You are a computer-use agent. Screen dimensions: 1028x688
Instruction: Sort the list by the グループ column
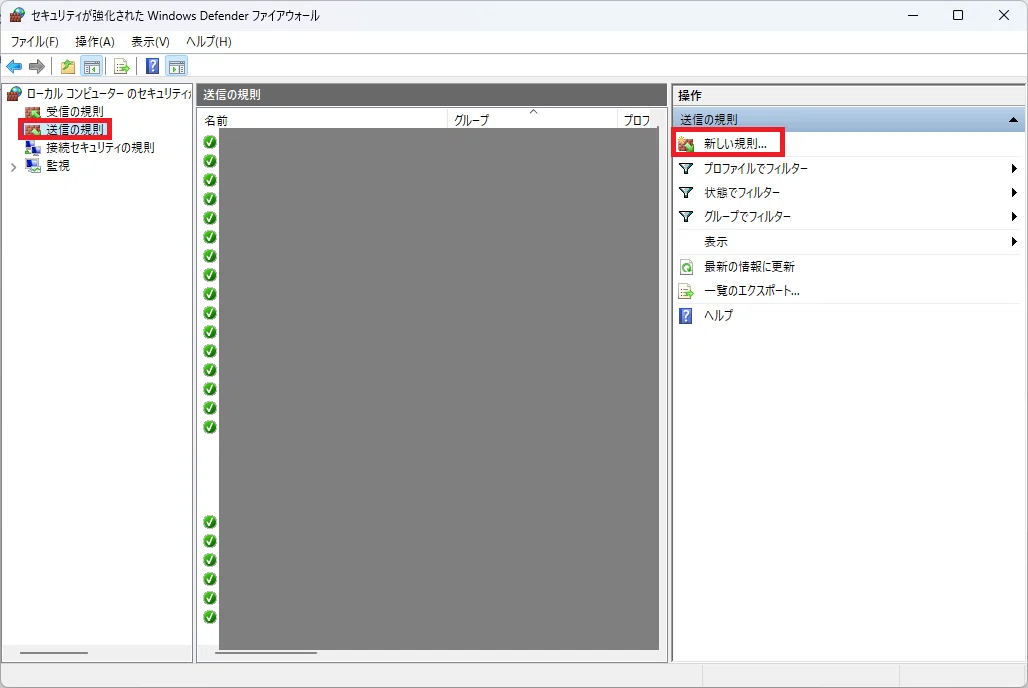pyautogui.click(x=532, y=120)
